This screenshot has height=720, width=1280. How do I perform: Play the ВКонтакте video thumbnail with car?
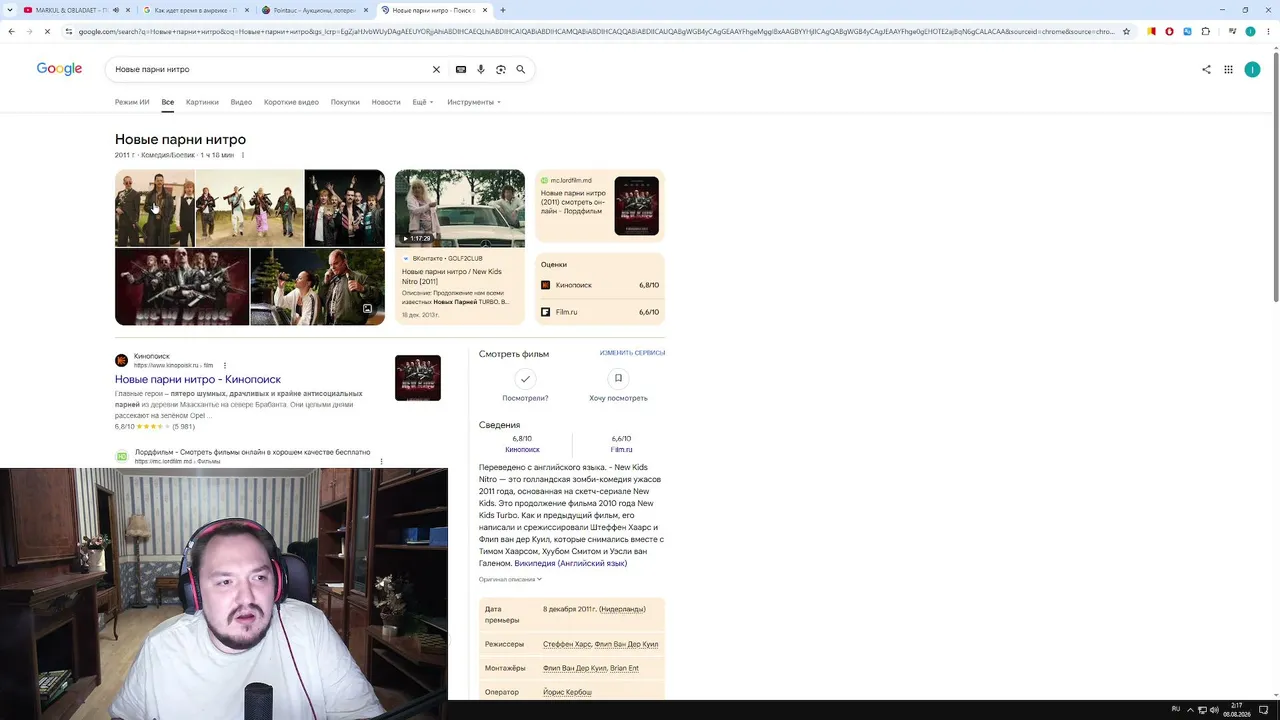click(460, 208)
